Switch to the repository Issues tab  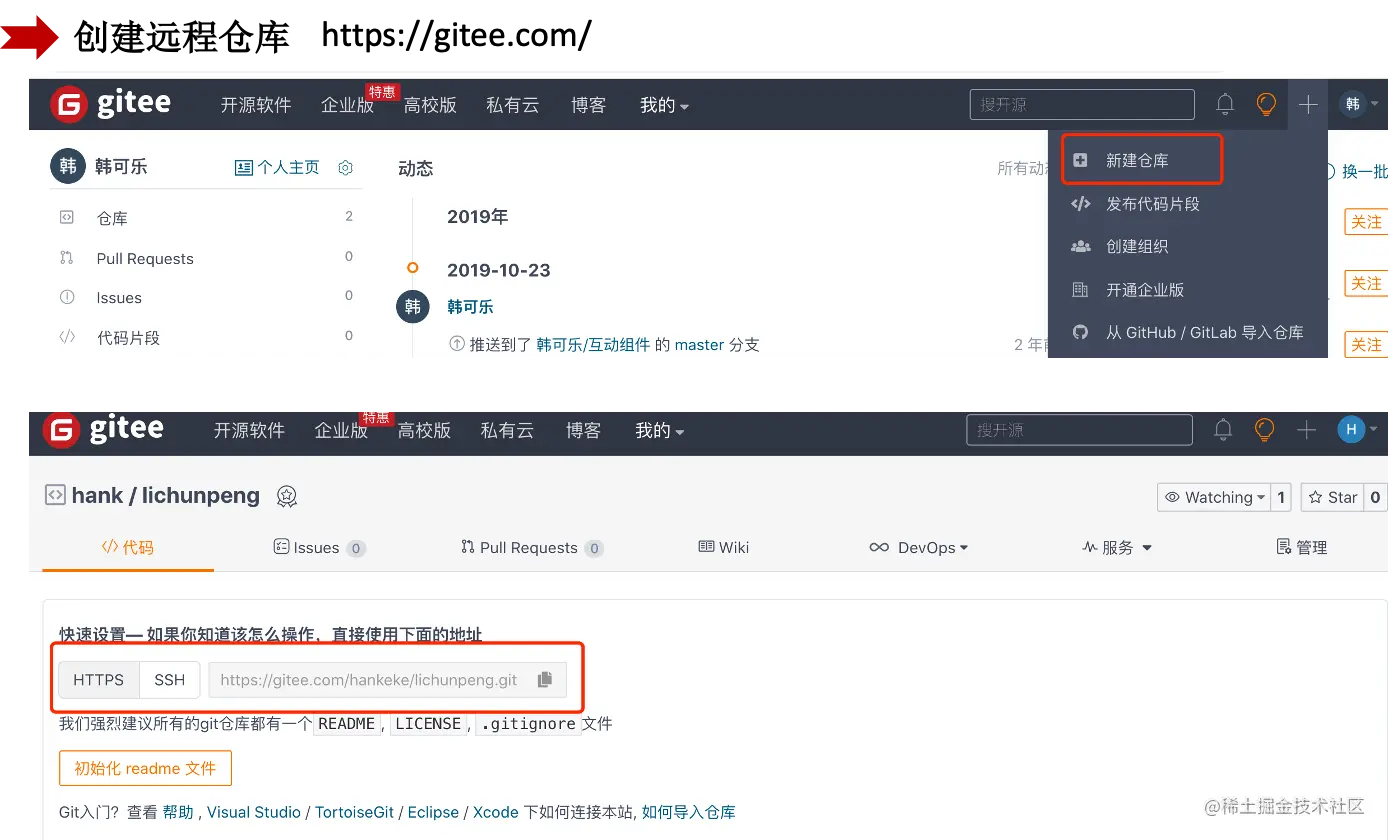click(319, 547)
